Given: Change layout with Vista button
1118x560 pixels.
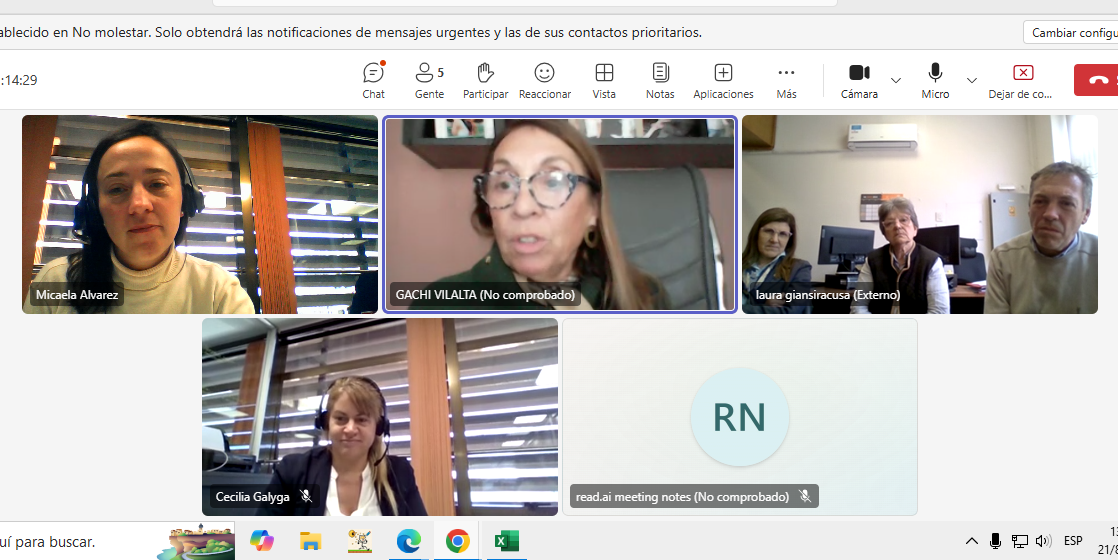Looking at the screenshot, I should [x=604, y=81].
